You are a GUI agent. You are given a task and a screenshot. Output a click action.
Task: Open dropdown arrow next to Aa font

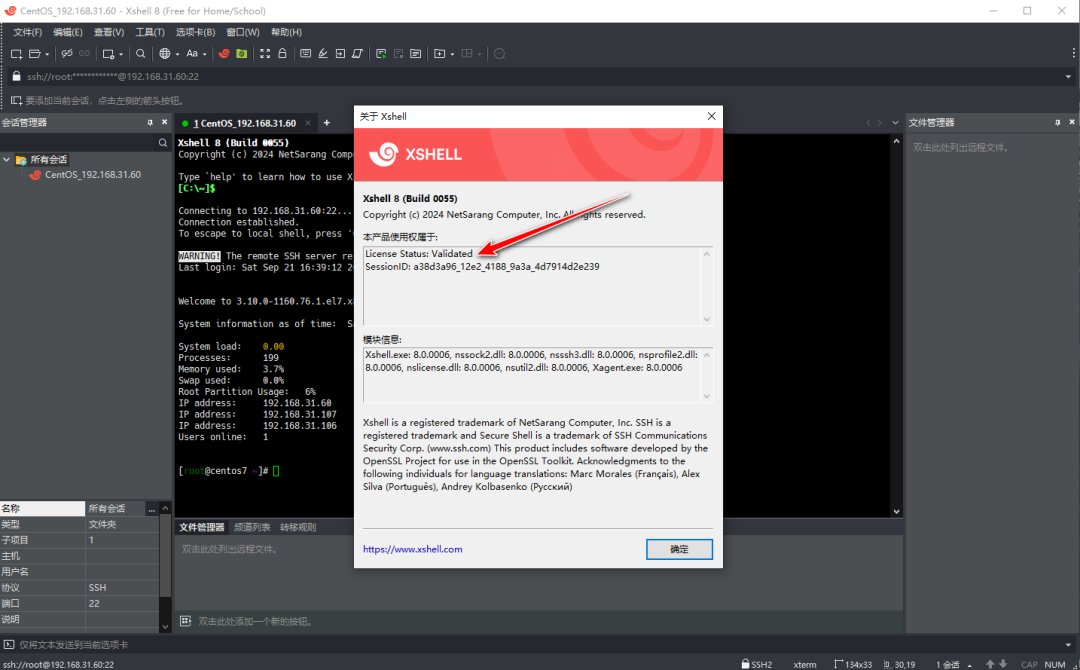point(205,54)
